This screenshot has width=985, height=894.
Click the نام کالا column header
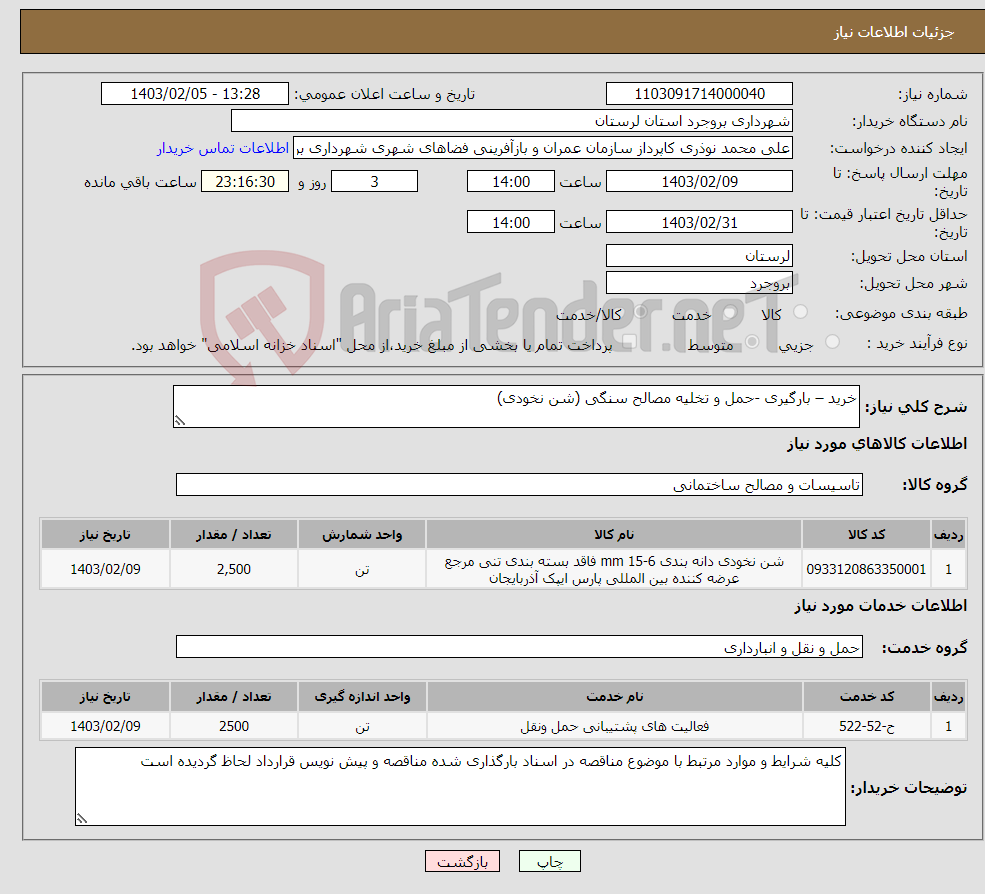(614, 535)
